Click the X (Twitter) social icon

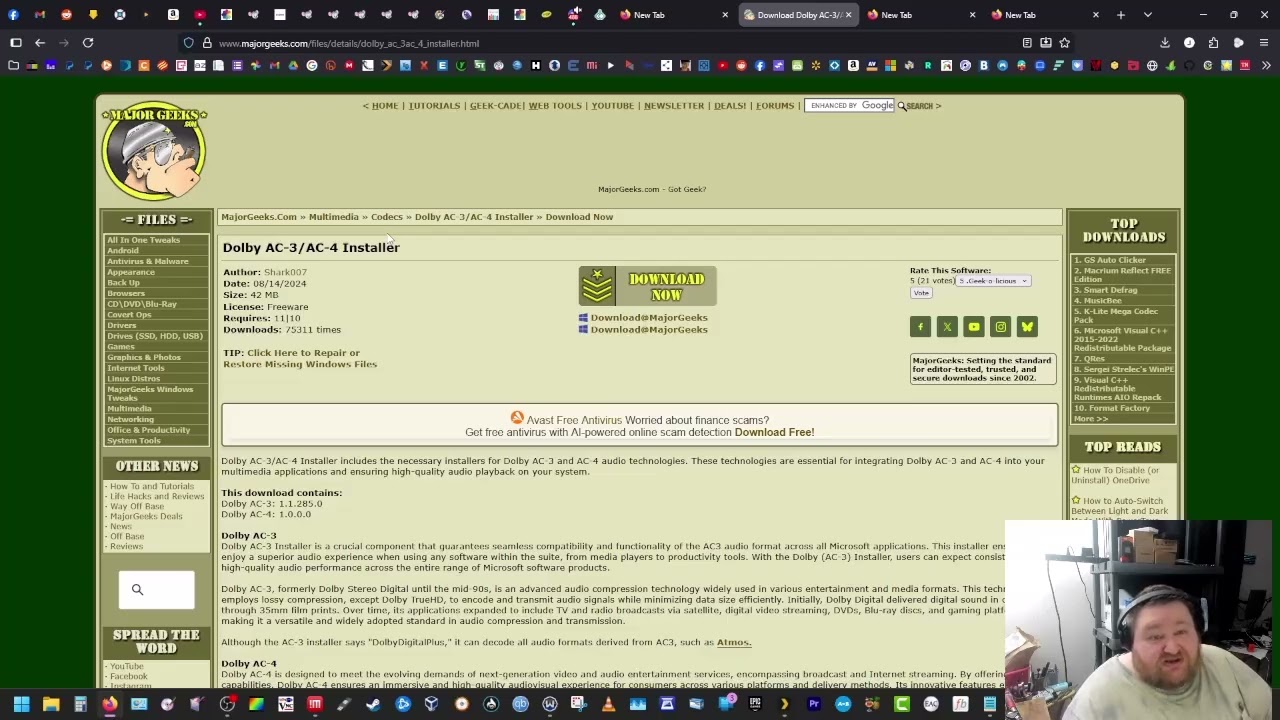click(947, 327)
